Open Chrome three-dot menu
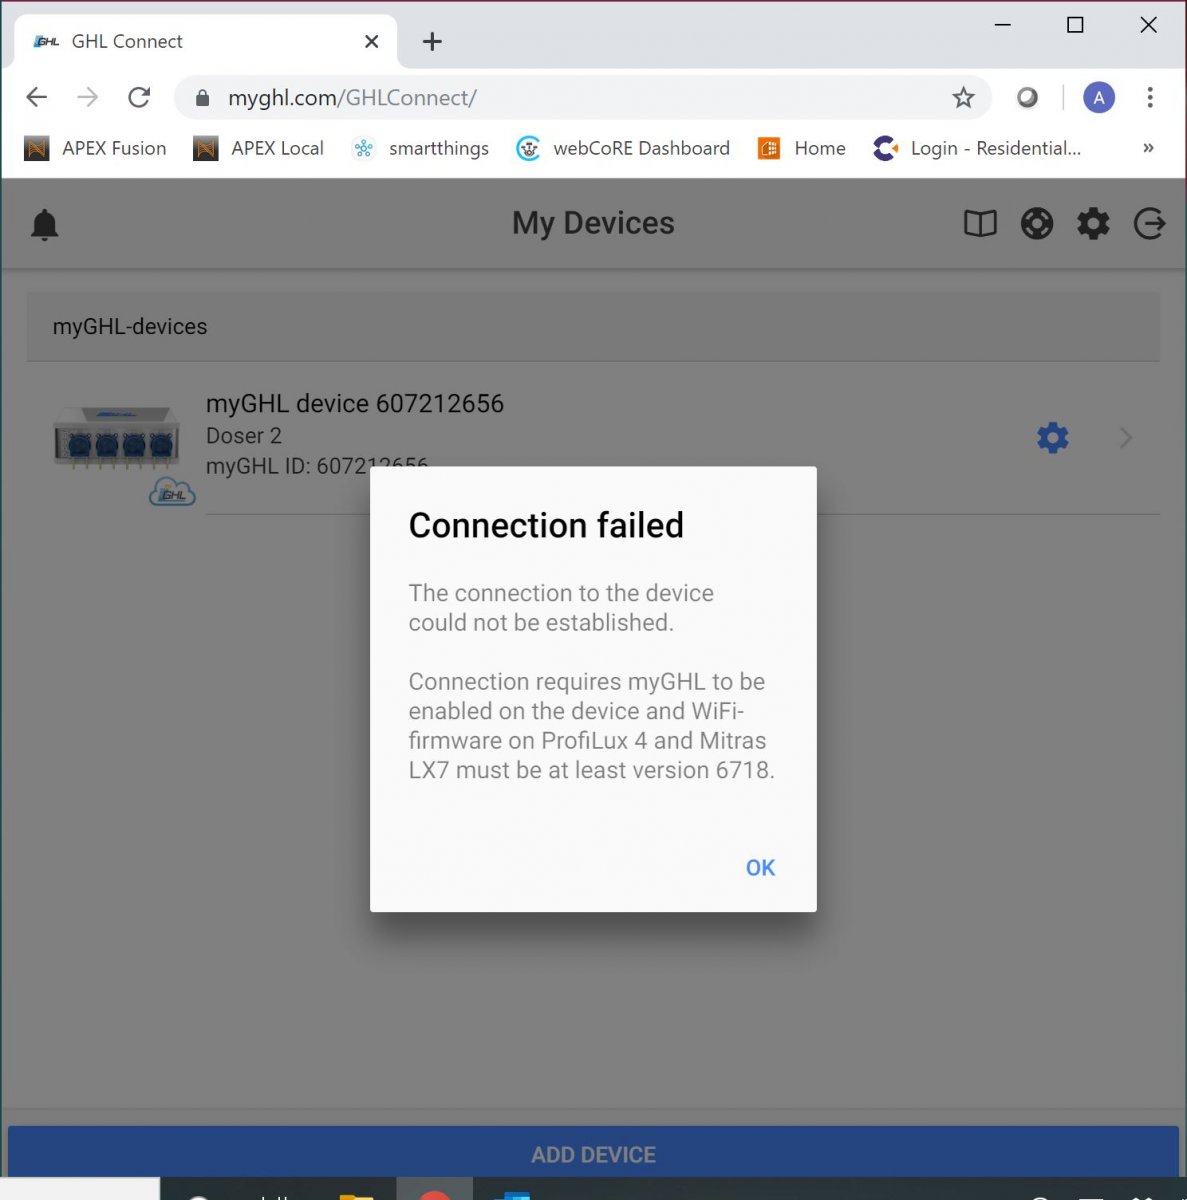 [x=1150, y=97]
